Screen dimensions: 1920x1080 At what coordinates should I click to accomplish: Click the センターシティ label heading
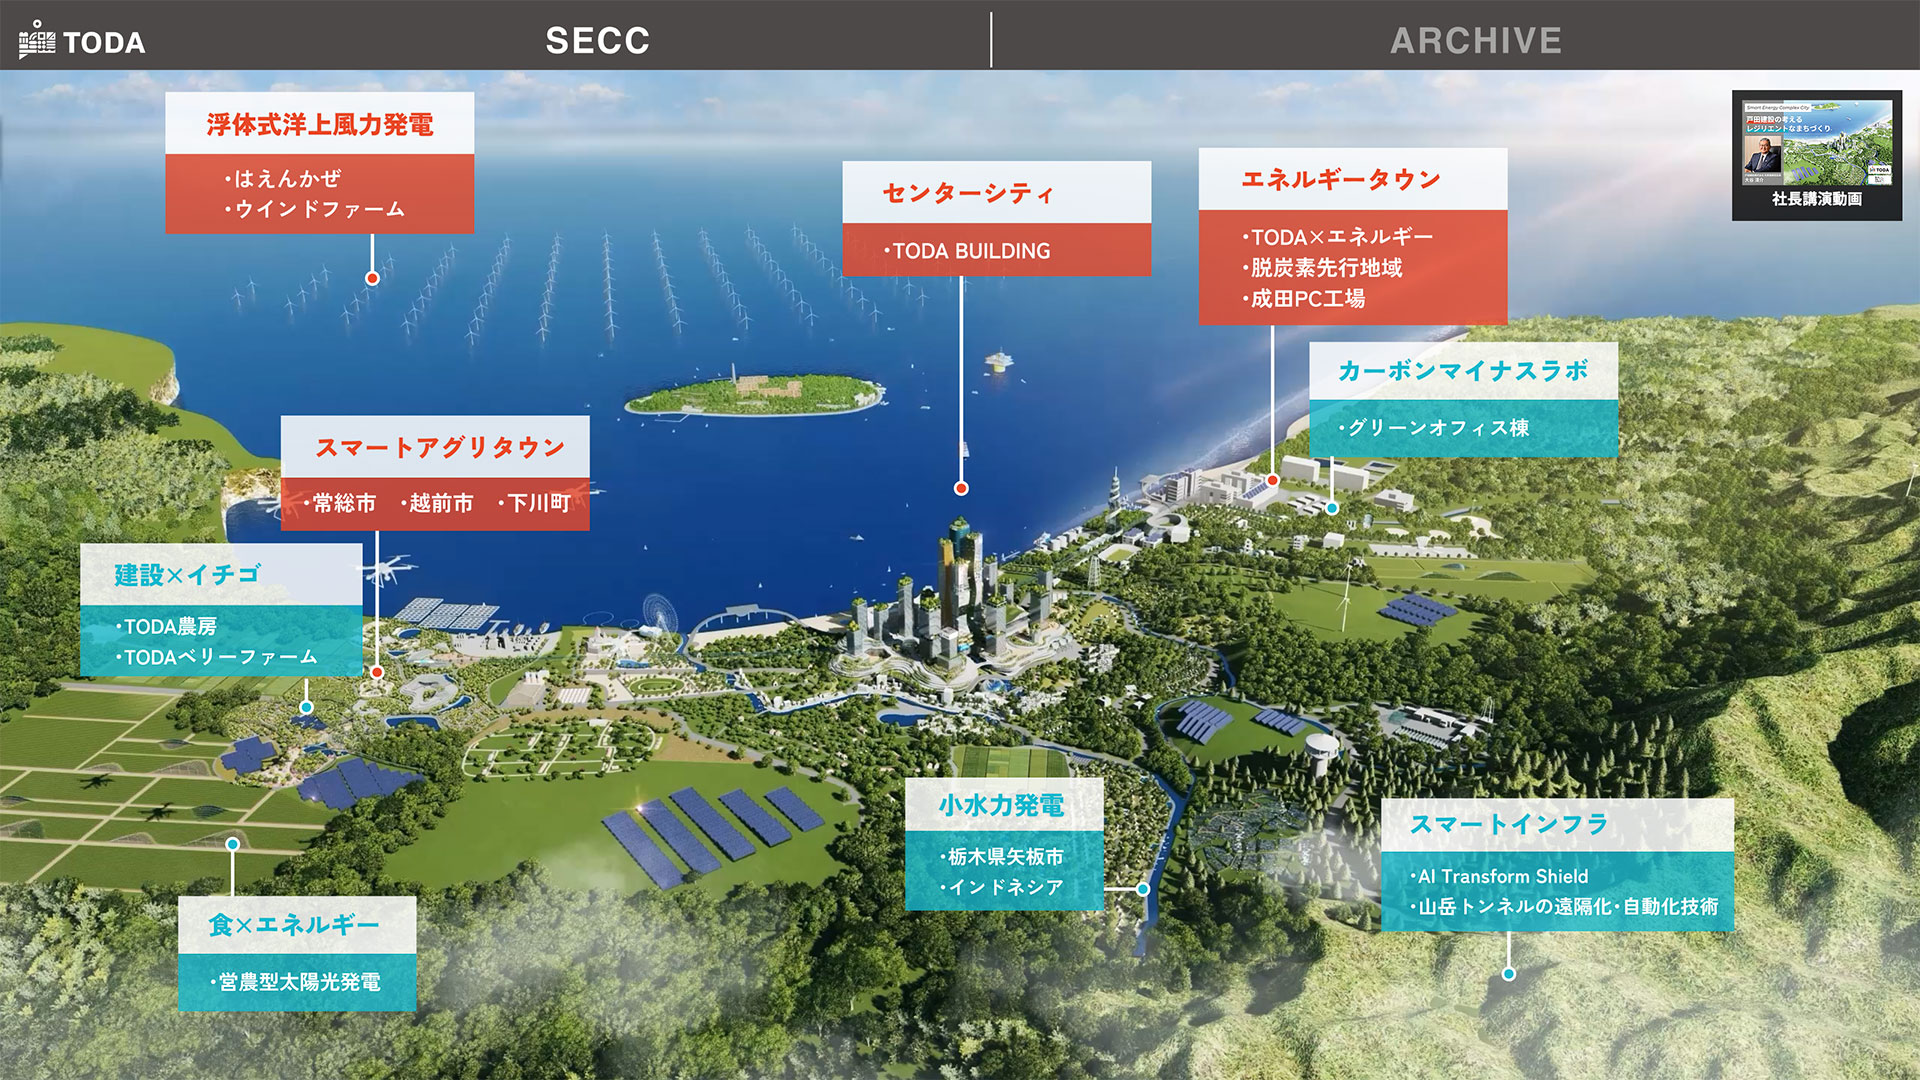[x=968, y=194]
